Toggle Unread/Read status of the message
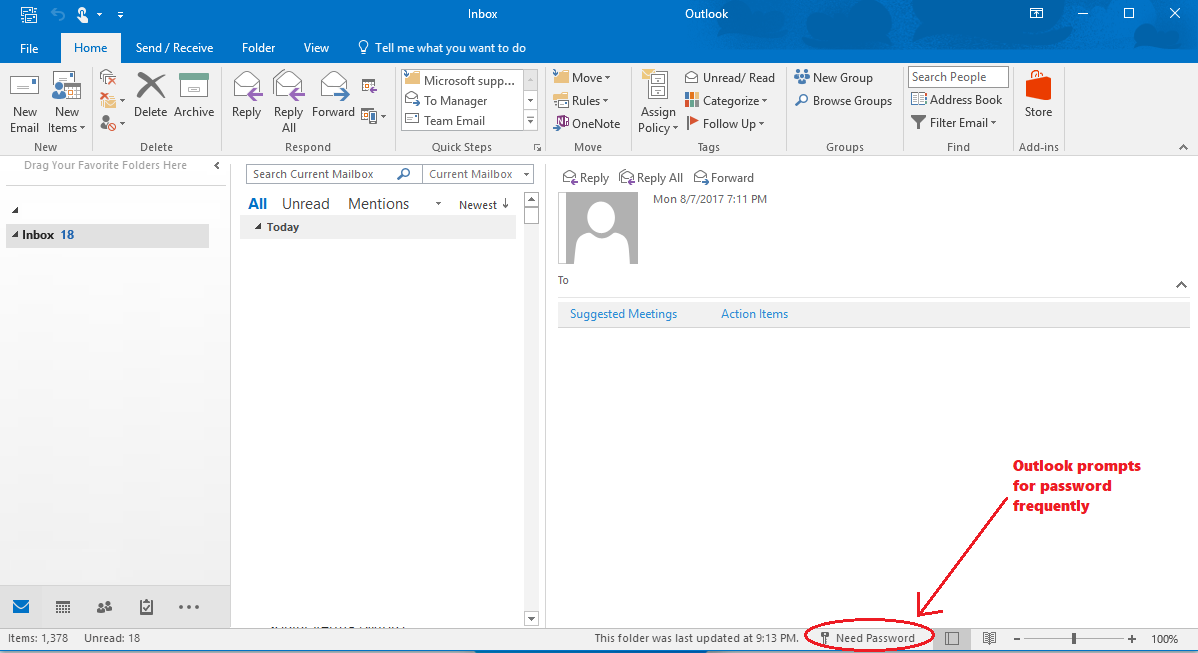Screen dimensions: 1198x653 [729, 77]
